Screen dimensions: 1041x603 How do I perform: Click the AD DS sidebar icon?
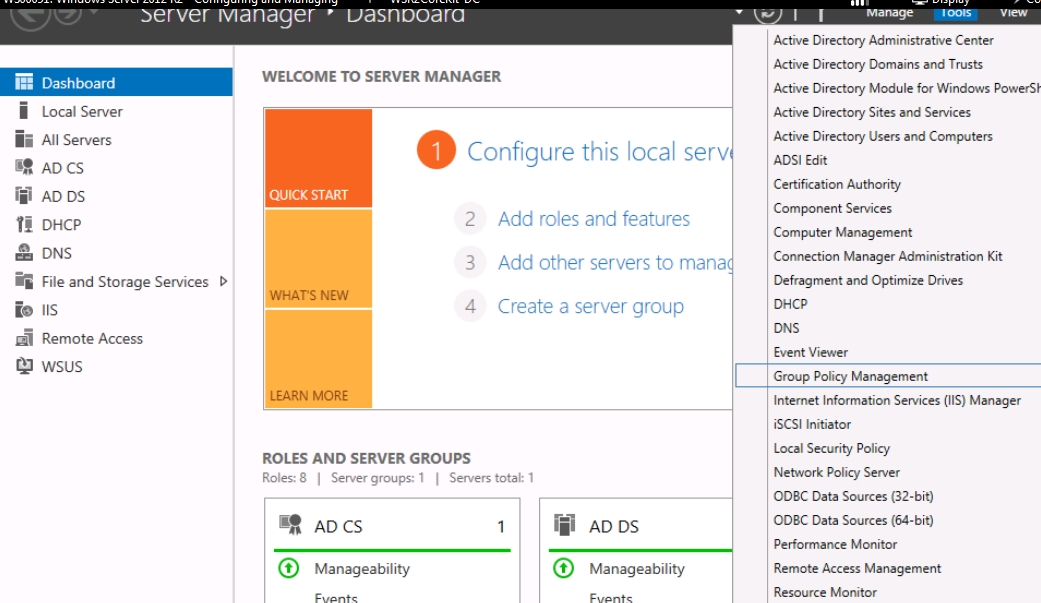click(24, 196)
